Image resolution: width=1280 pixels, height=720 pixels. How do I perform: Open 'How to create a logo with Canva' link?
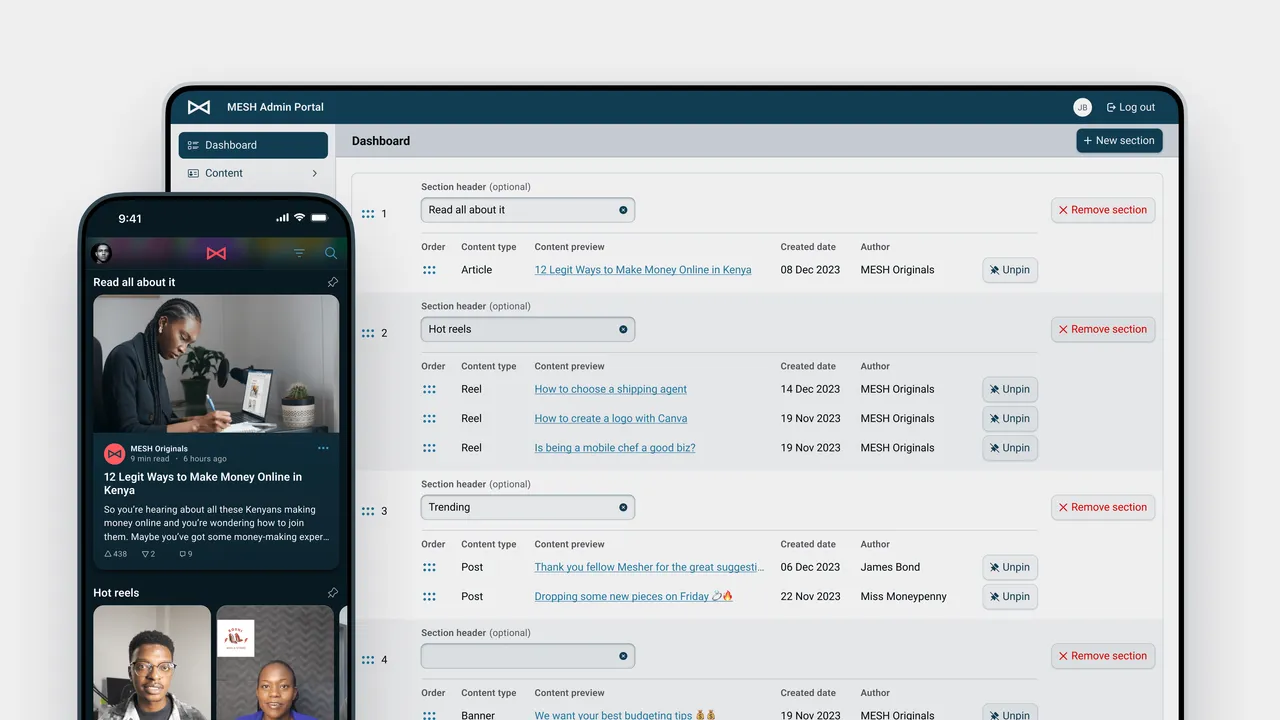pyautogui.click(x=611, y=419)
